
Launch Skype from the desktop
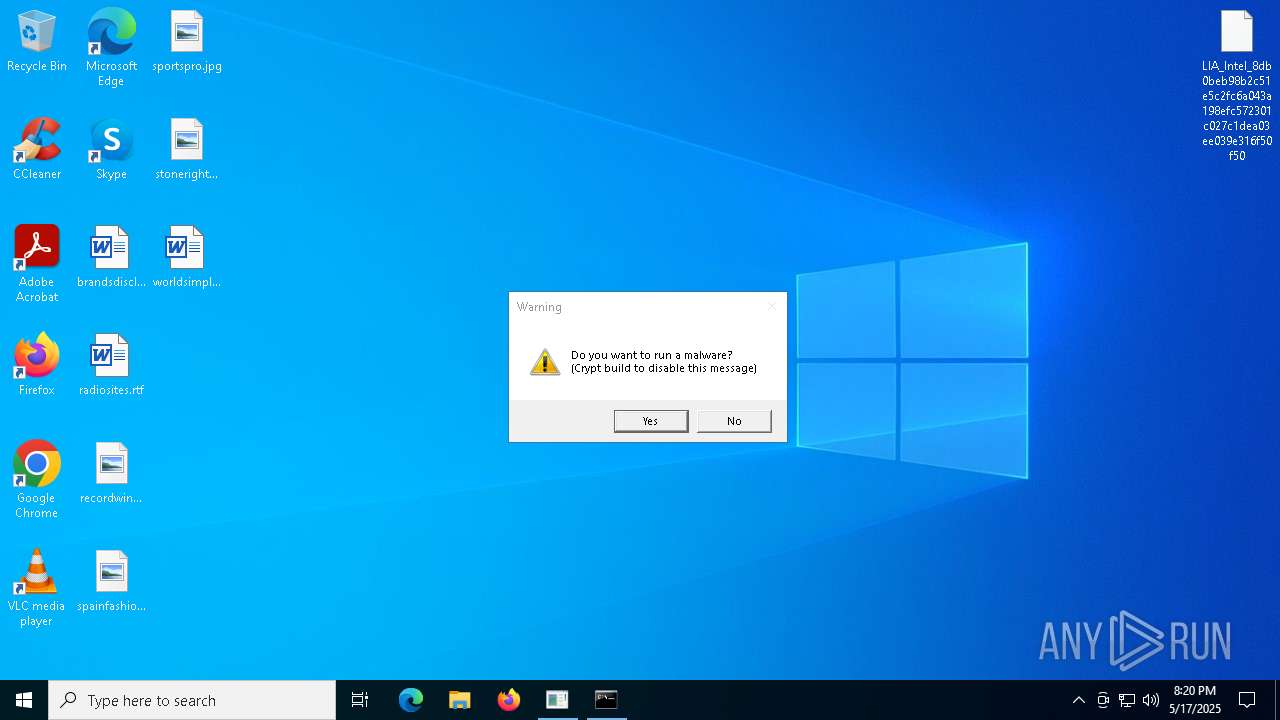(x=111, y=149)
